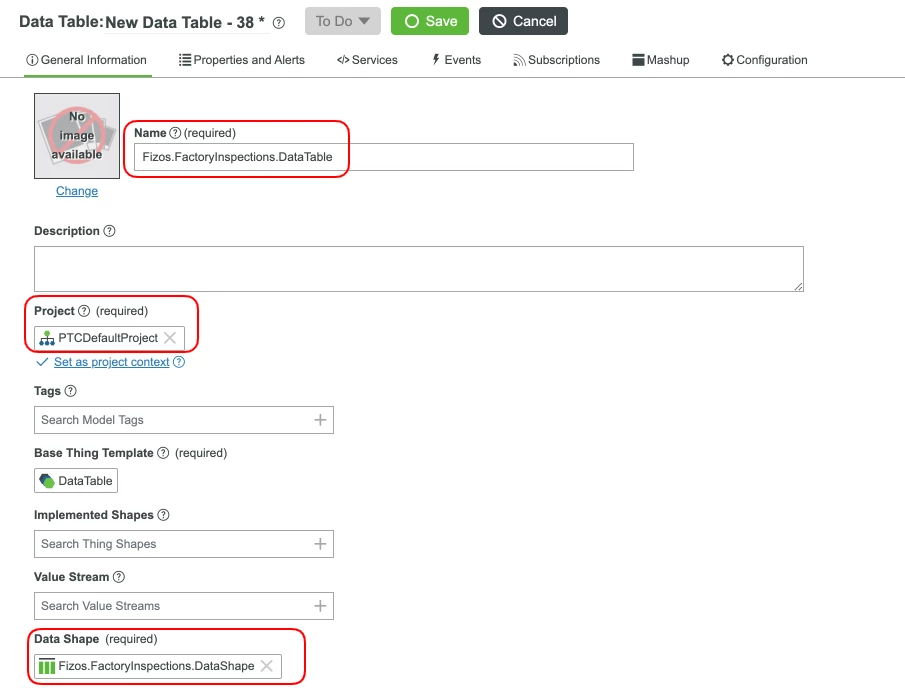Click the Name input field

pyautogui.click(x=384, y=157)
